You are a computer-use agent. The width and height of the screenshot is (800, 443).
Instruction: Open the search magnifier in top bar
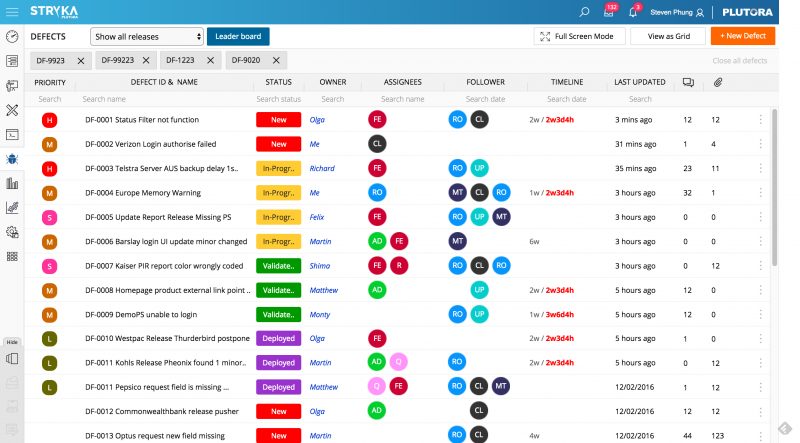click(585, 12)
